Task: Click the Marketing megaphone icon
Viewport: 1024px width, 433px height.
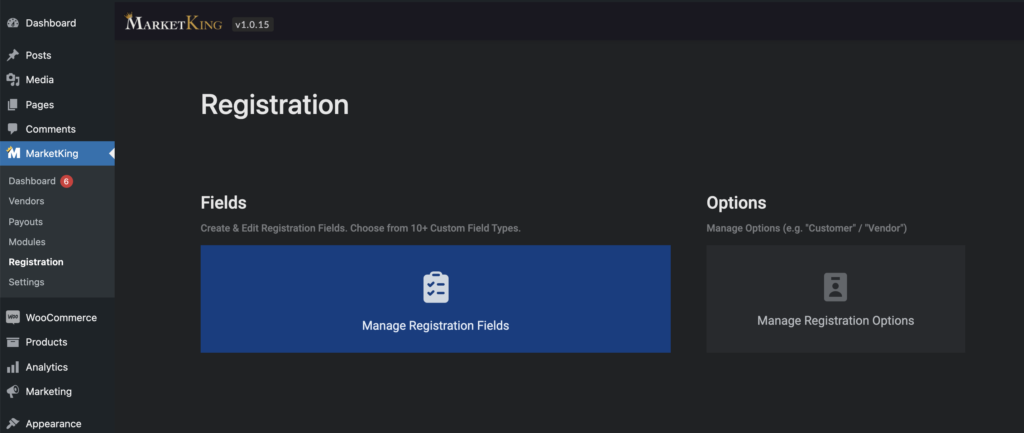Action: tap(12, 392)
